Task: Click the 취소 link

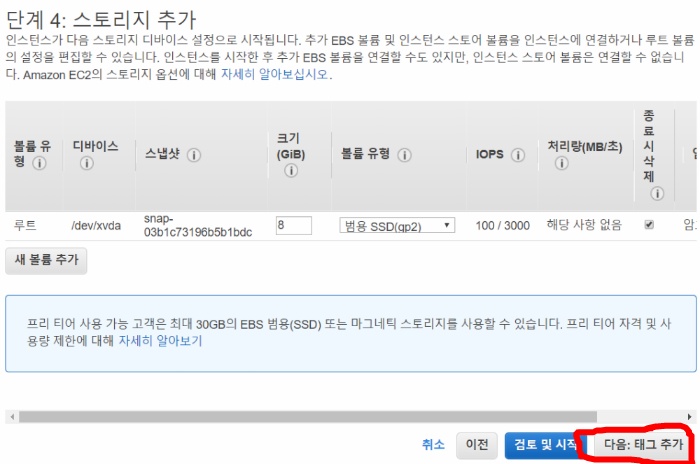Action: 433,444
